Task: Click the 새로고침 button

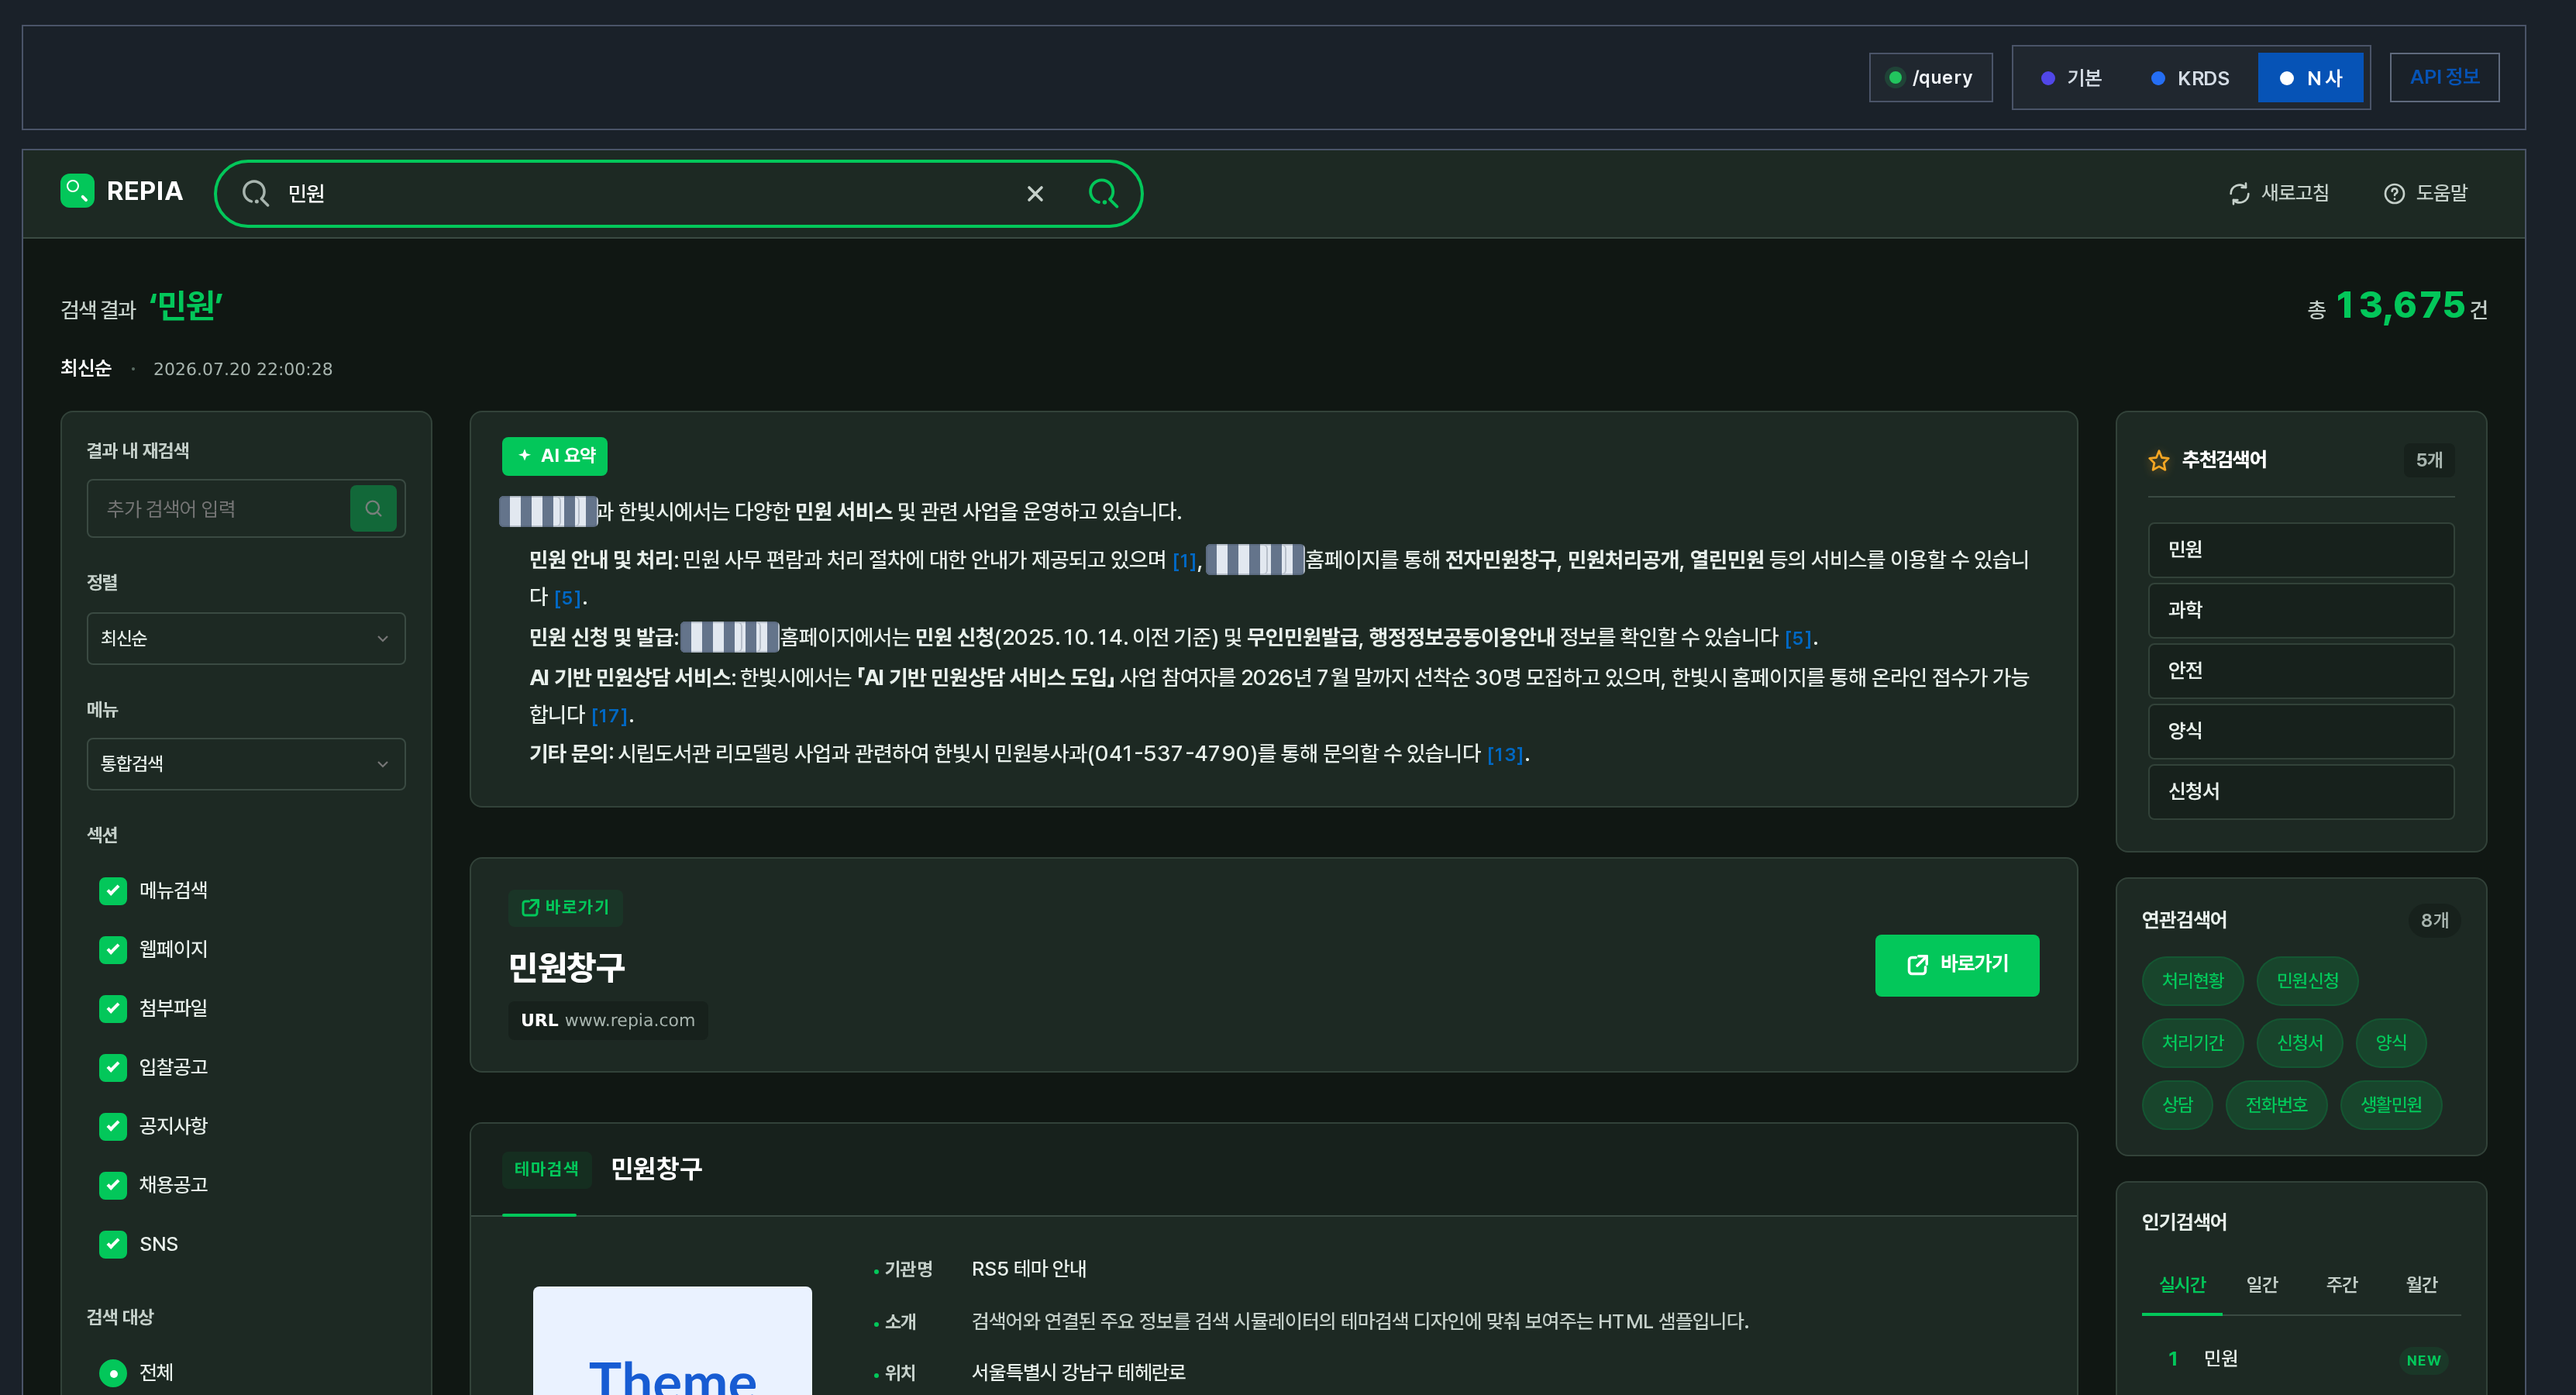Action: pos(2279,194)
